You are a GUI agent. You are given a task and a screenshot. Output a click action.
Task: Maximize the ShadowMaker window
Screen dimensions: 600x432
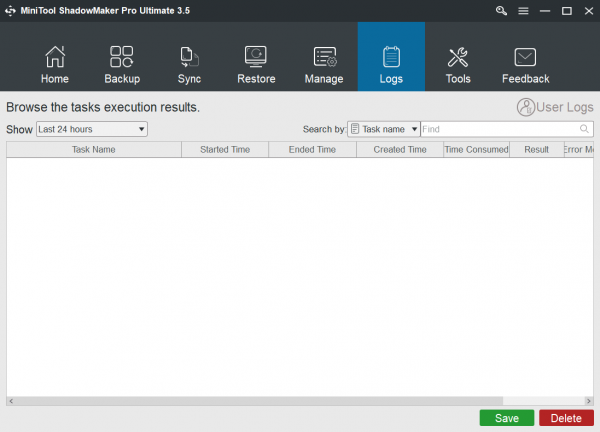pos(567,11)
